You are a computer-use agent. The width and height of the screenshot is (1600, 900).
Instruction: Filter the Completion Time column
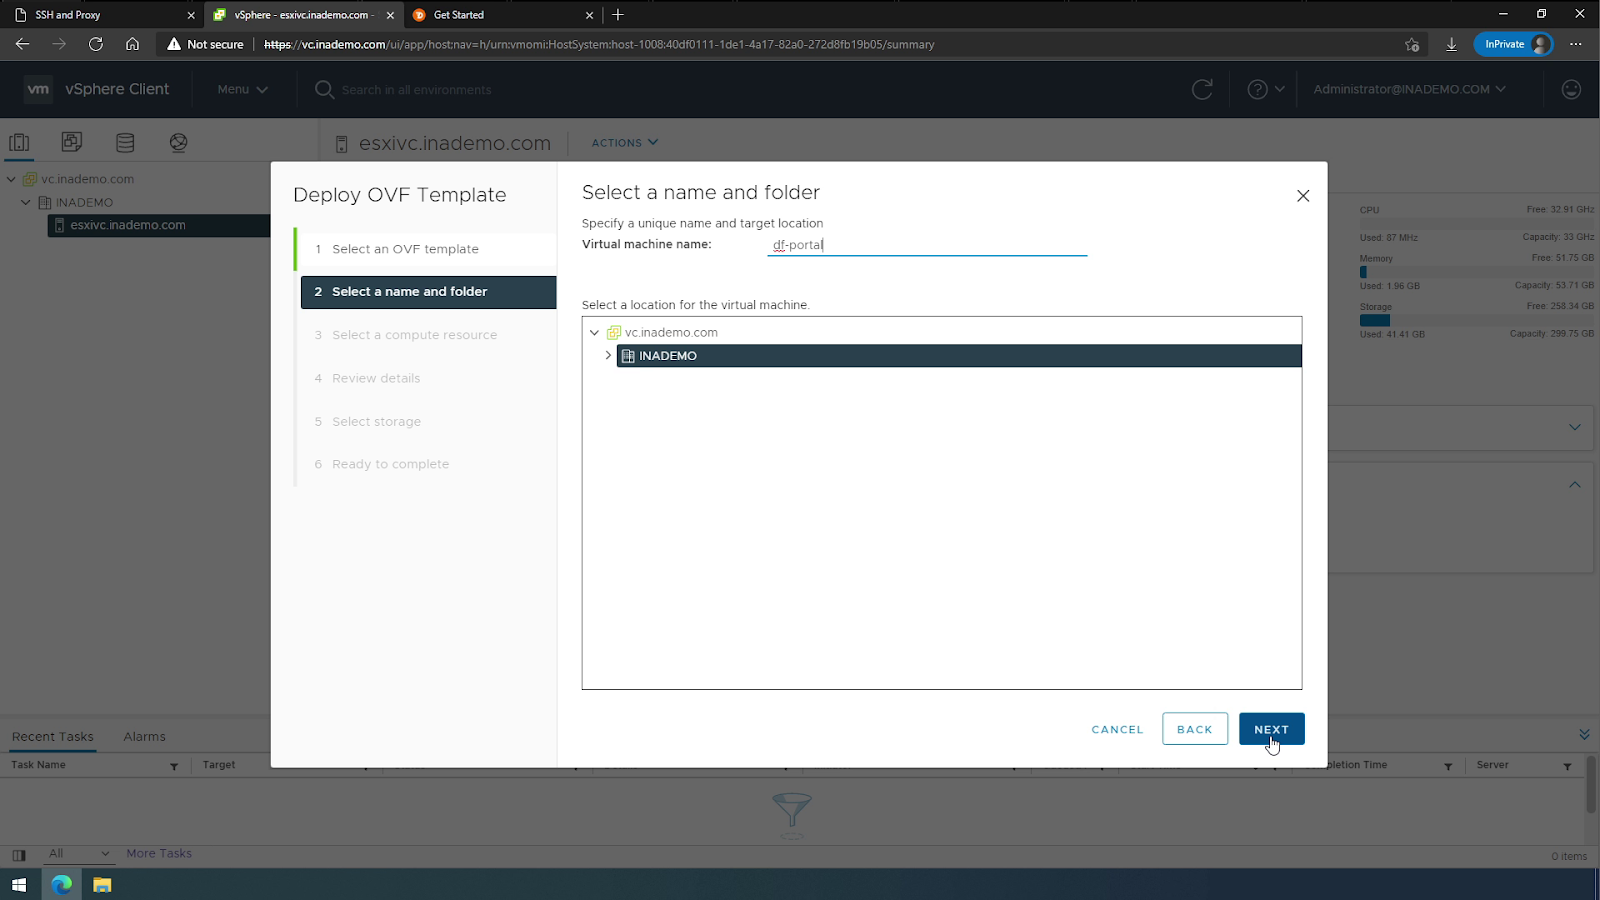pos(1448,766)
